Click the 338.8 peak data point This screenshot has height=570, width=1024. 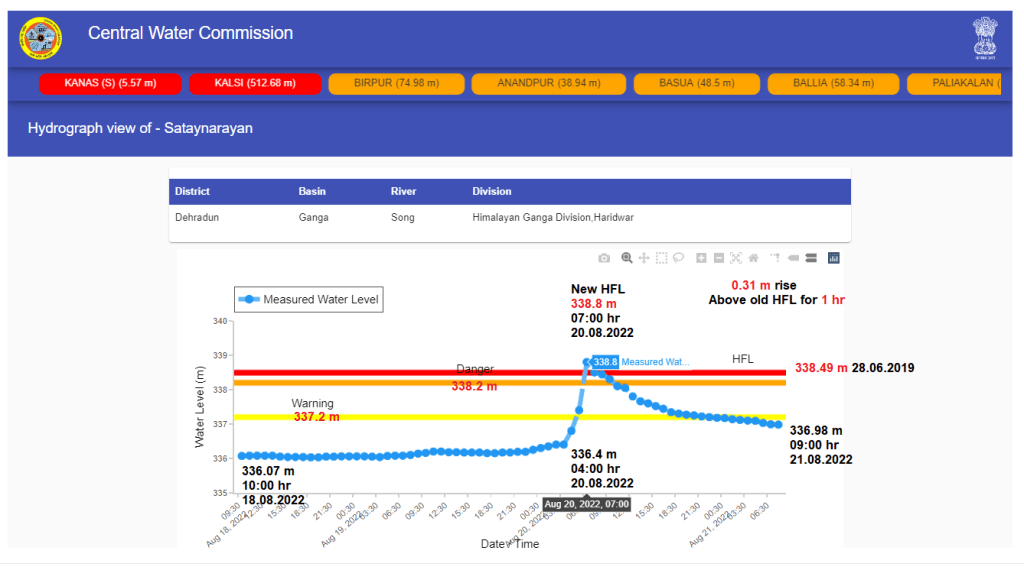[587, 362]
